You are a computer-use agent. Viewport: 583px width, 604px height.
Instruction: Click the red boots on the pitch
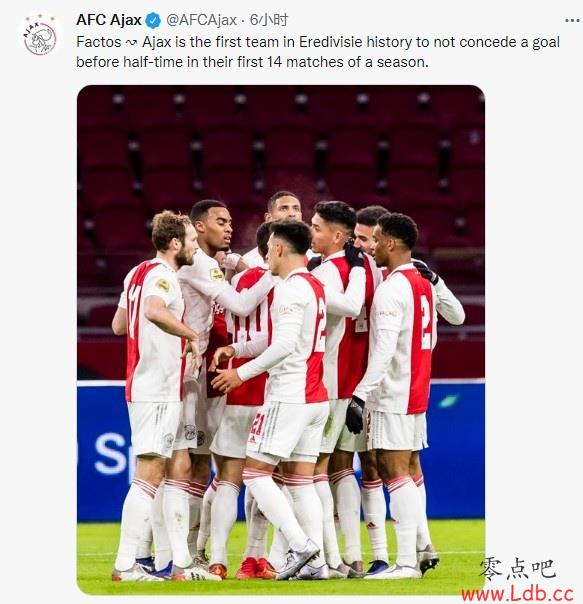pyautogui.click(x=255, y=568)
